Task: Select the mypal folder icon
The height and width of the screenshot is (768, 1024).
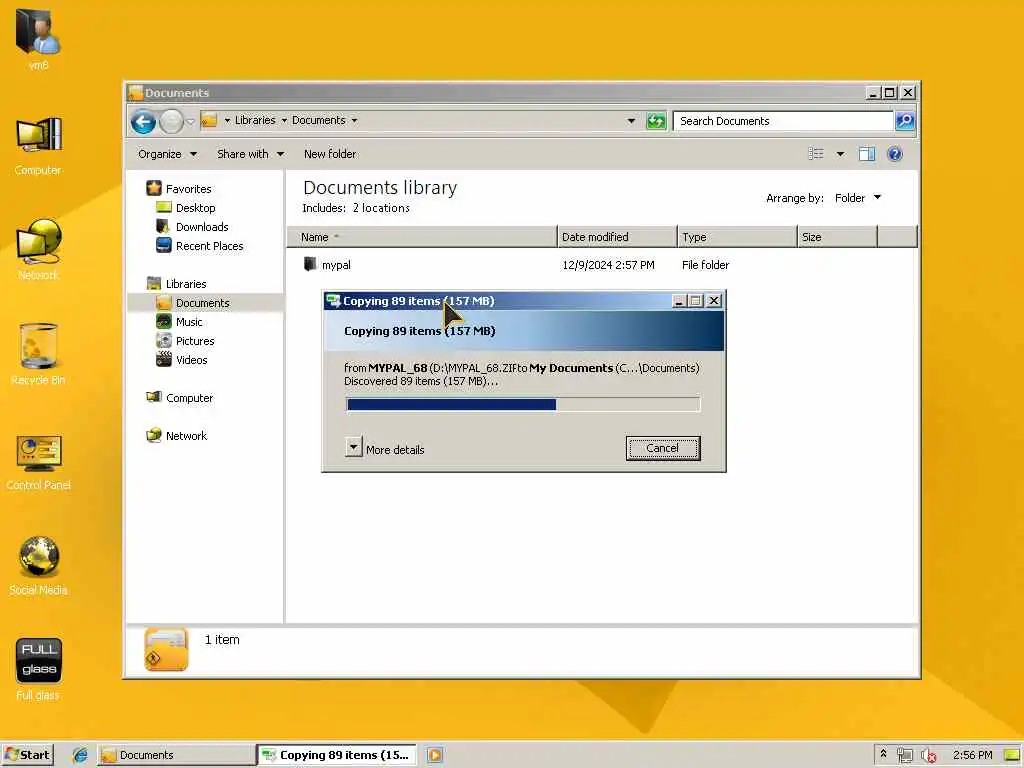Action: pyautogui.click(x=310, y=264)
